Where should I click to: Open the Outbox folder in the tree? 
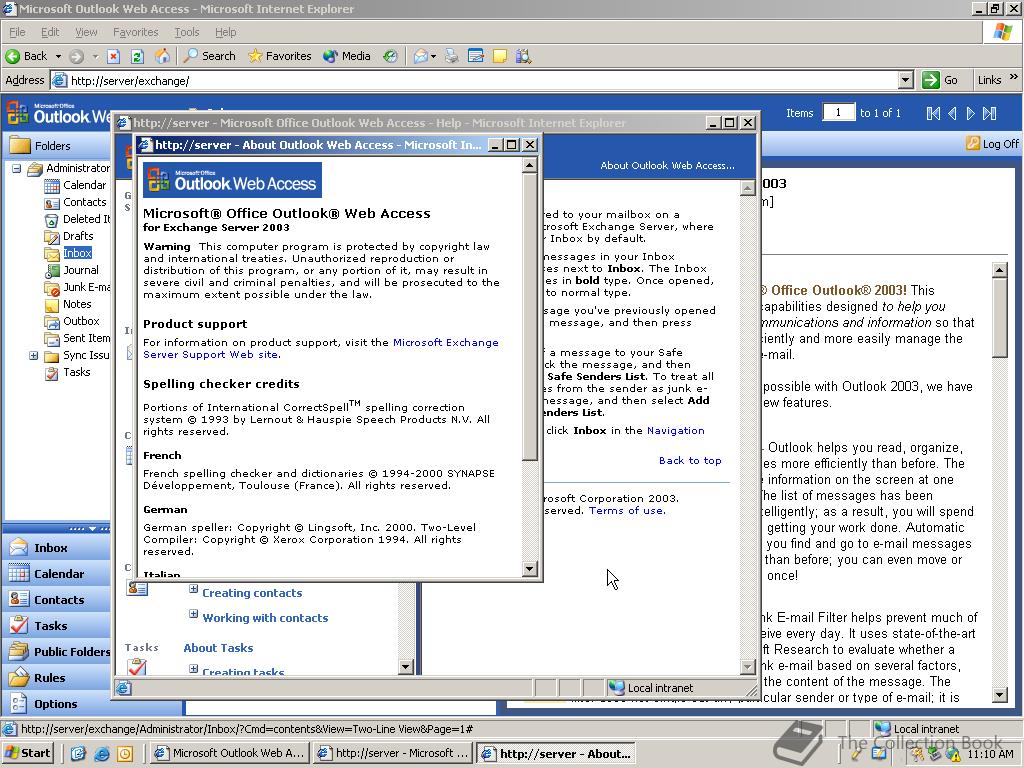tap(81, 321)
